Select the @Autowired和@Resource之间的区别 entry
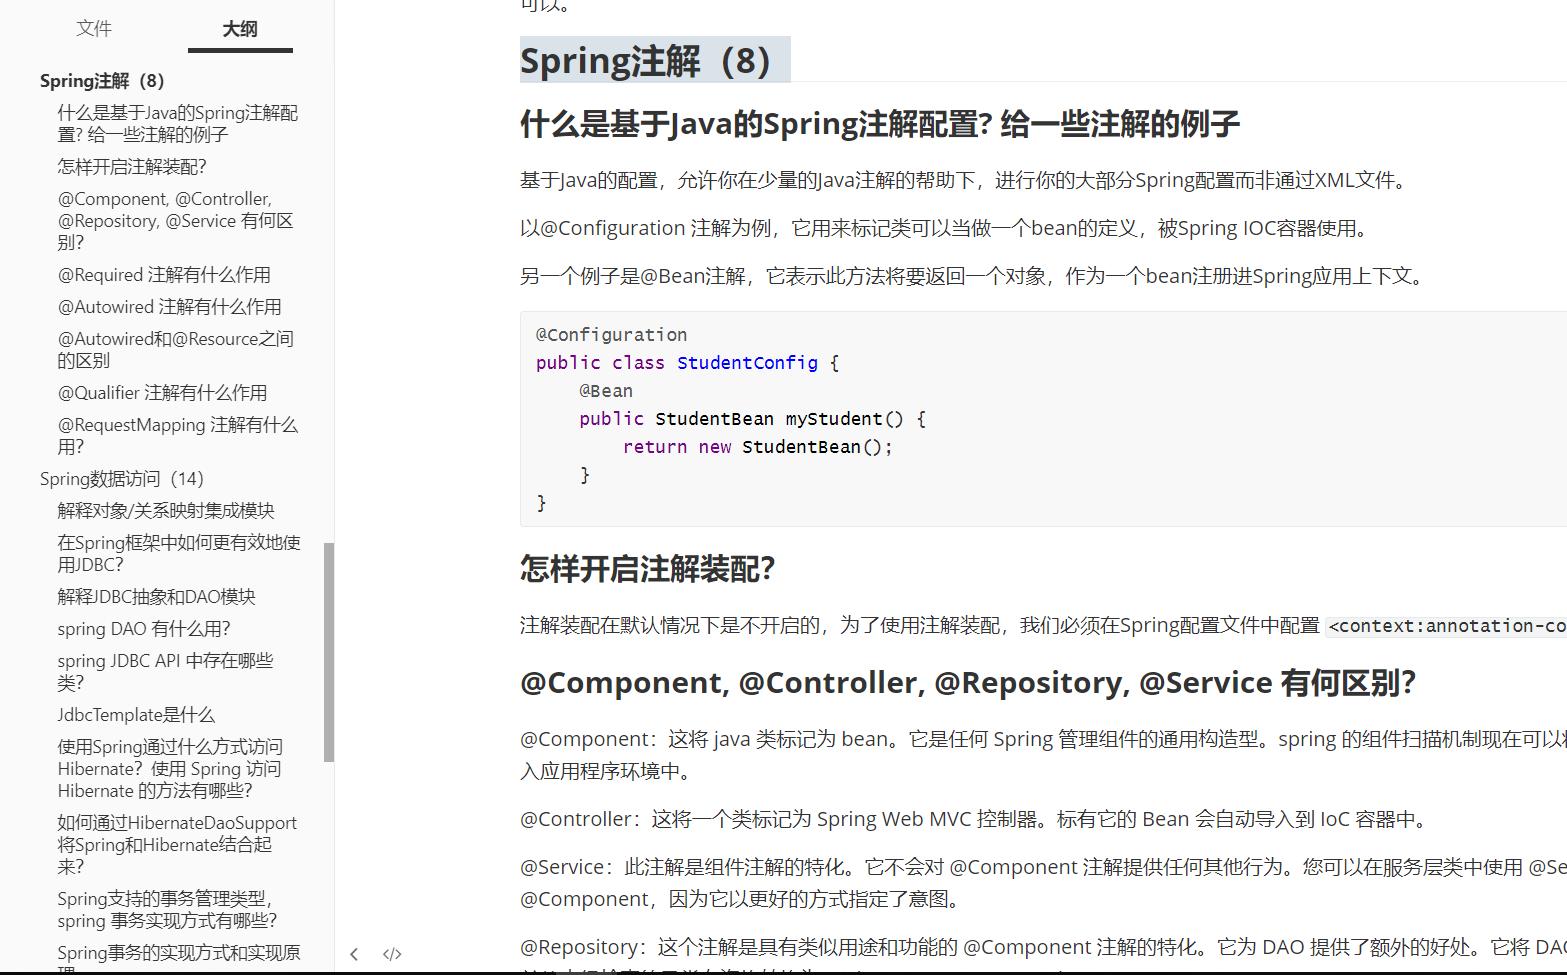1567x975 pixels. (176, 349)
